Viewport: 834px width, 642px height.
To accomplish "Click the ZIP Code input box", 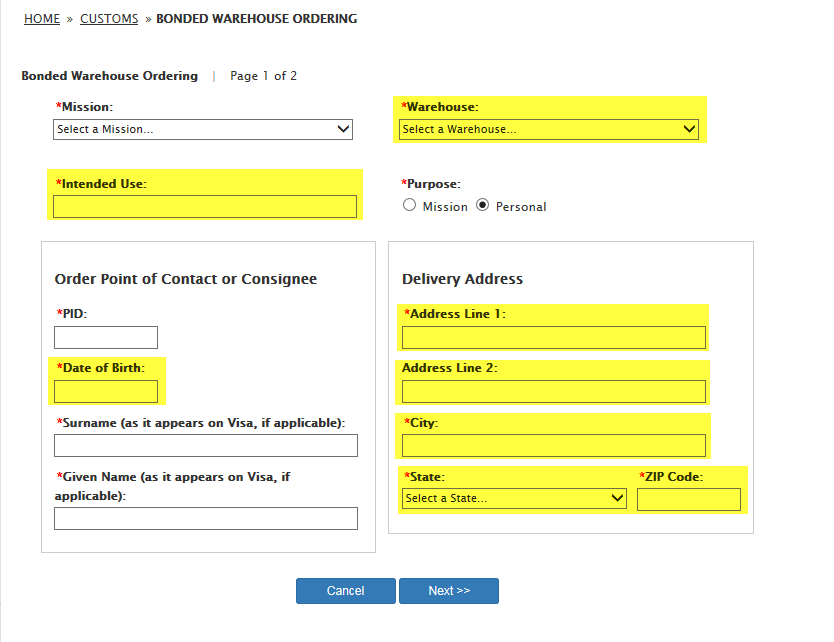I will point(689,499).
